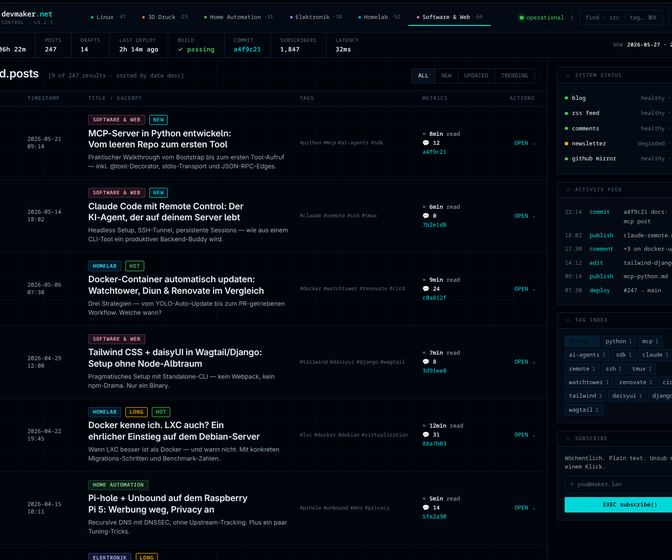Click post commit hash 88a7b03
This screenshot has height=560, width=672.
[434, 443]
